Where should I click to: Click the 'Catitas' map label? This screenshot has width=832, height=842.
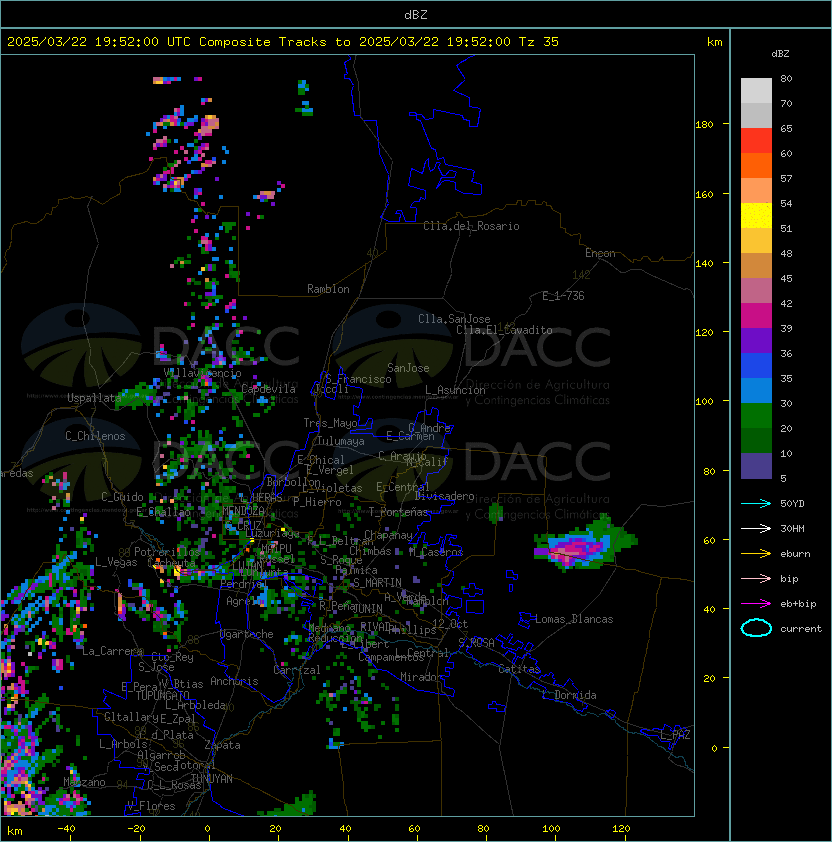(519, 669)
